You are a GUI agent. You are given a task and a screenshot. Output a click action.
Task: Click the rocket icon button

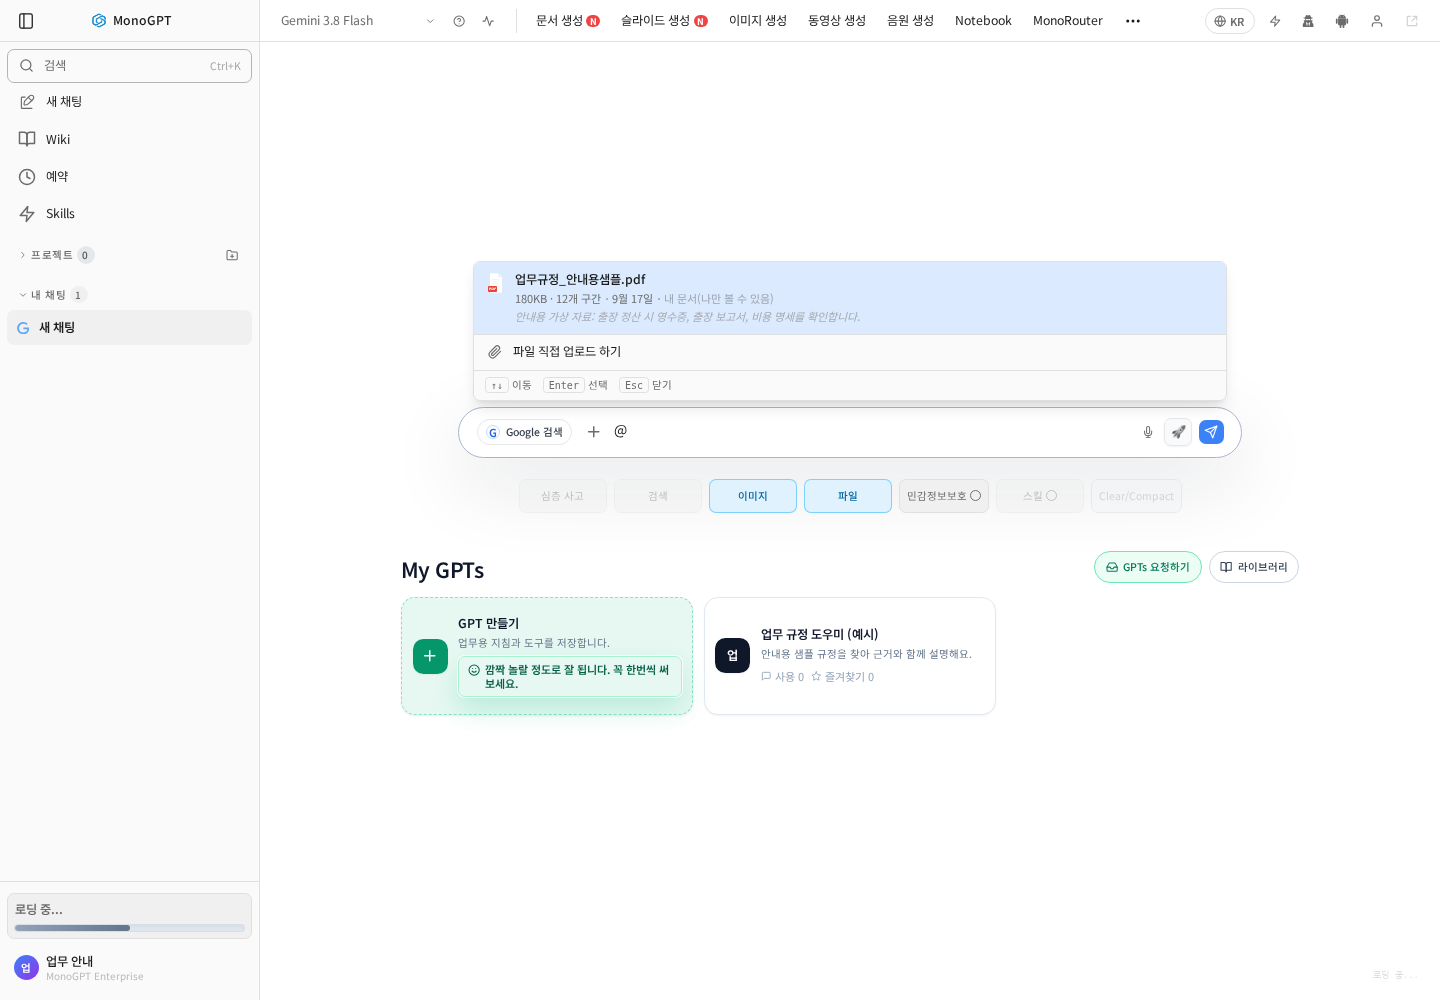coord(1178,432)
